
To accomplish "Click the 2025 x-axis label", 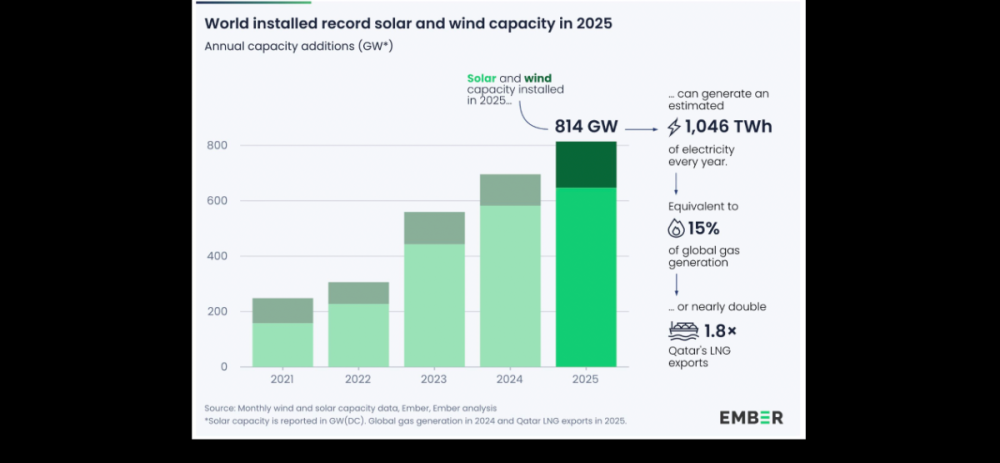I will [x=586, y=381].
